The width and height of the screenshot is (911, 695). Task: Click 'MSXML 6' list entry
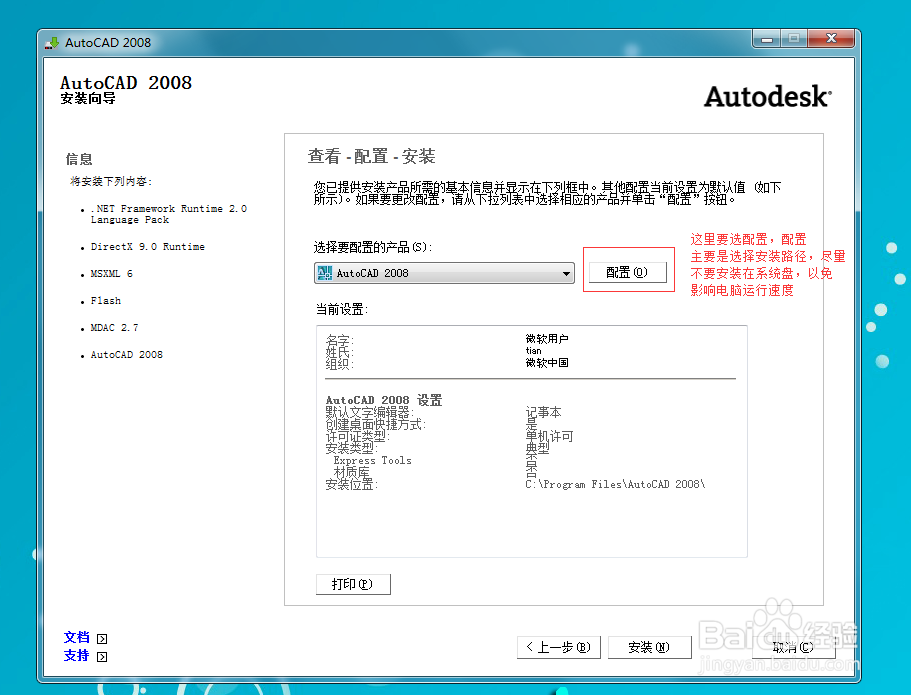[x=112, y=273]
